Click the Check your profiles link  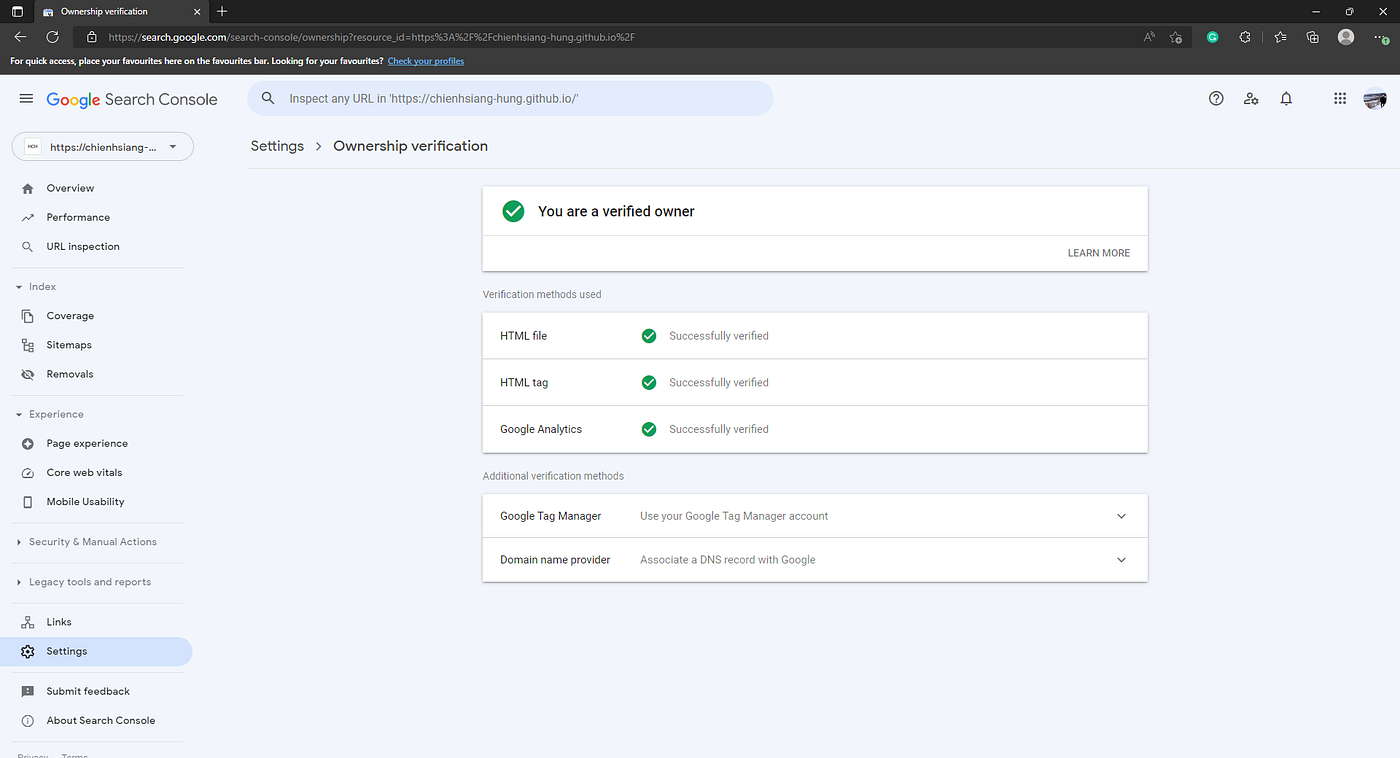pos(426,61)
